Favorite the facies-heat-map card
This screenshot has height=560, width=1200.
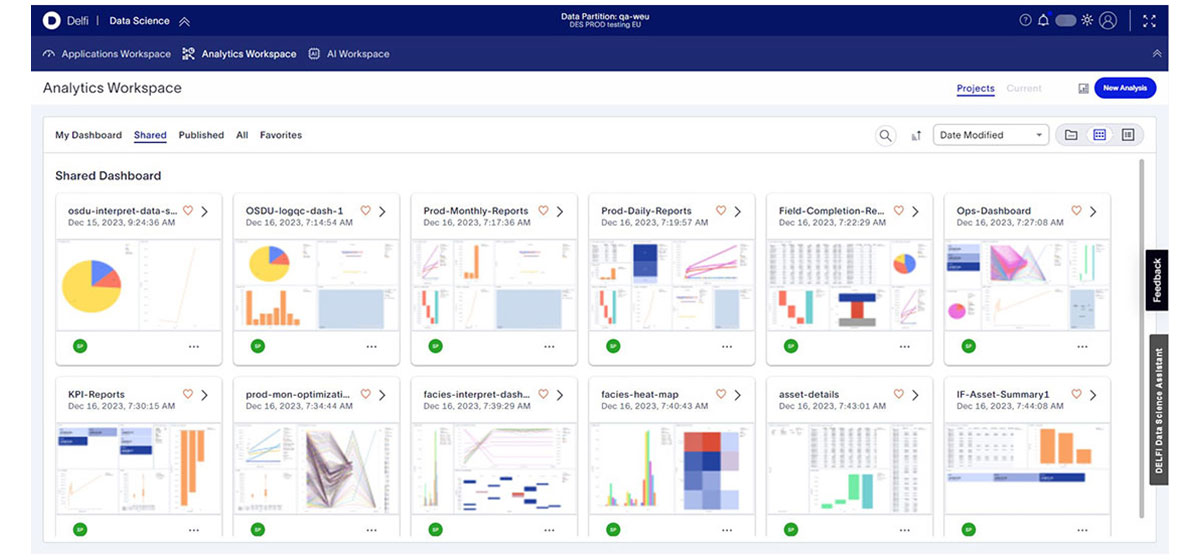(721, 394)
